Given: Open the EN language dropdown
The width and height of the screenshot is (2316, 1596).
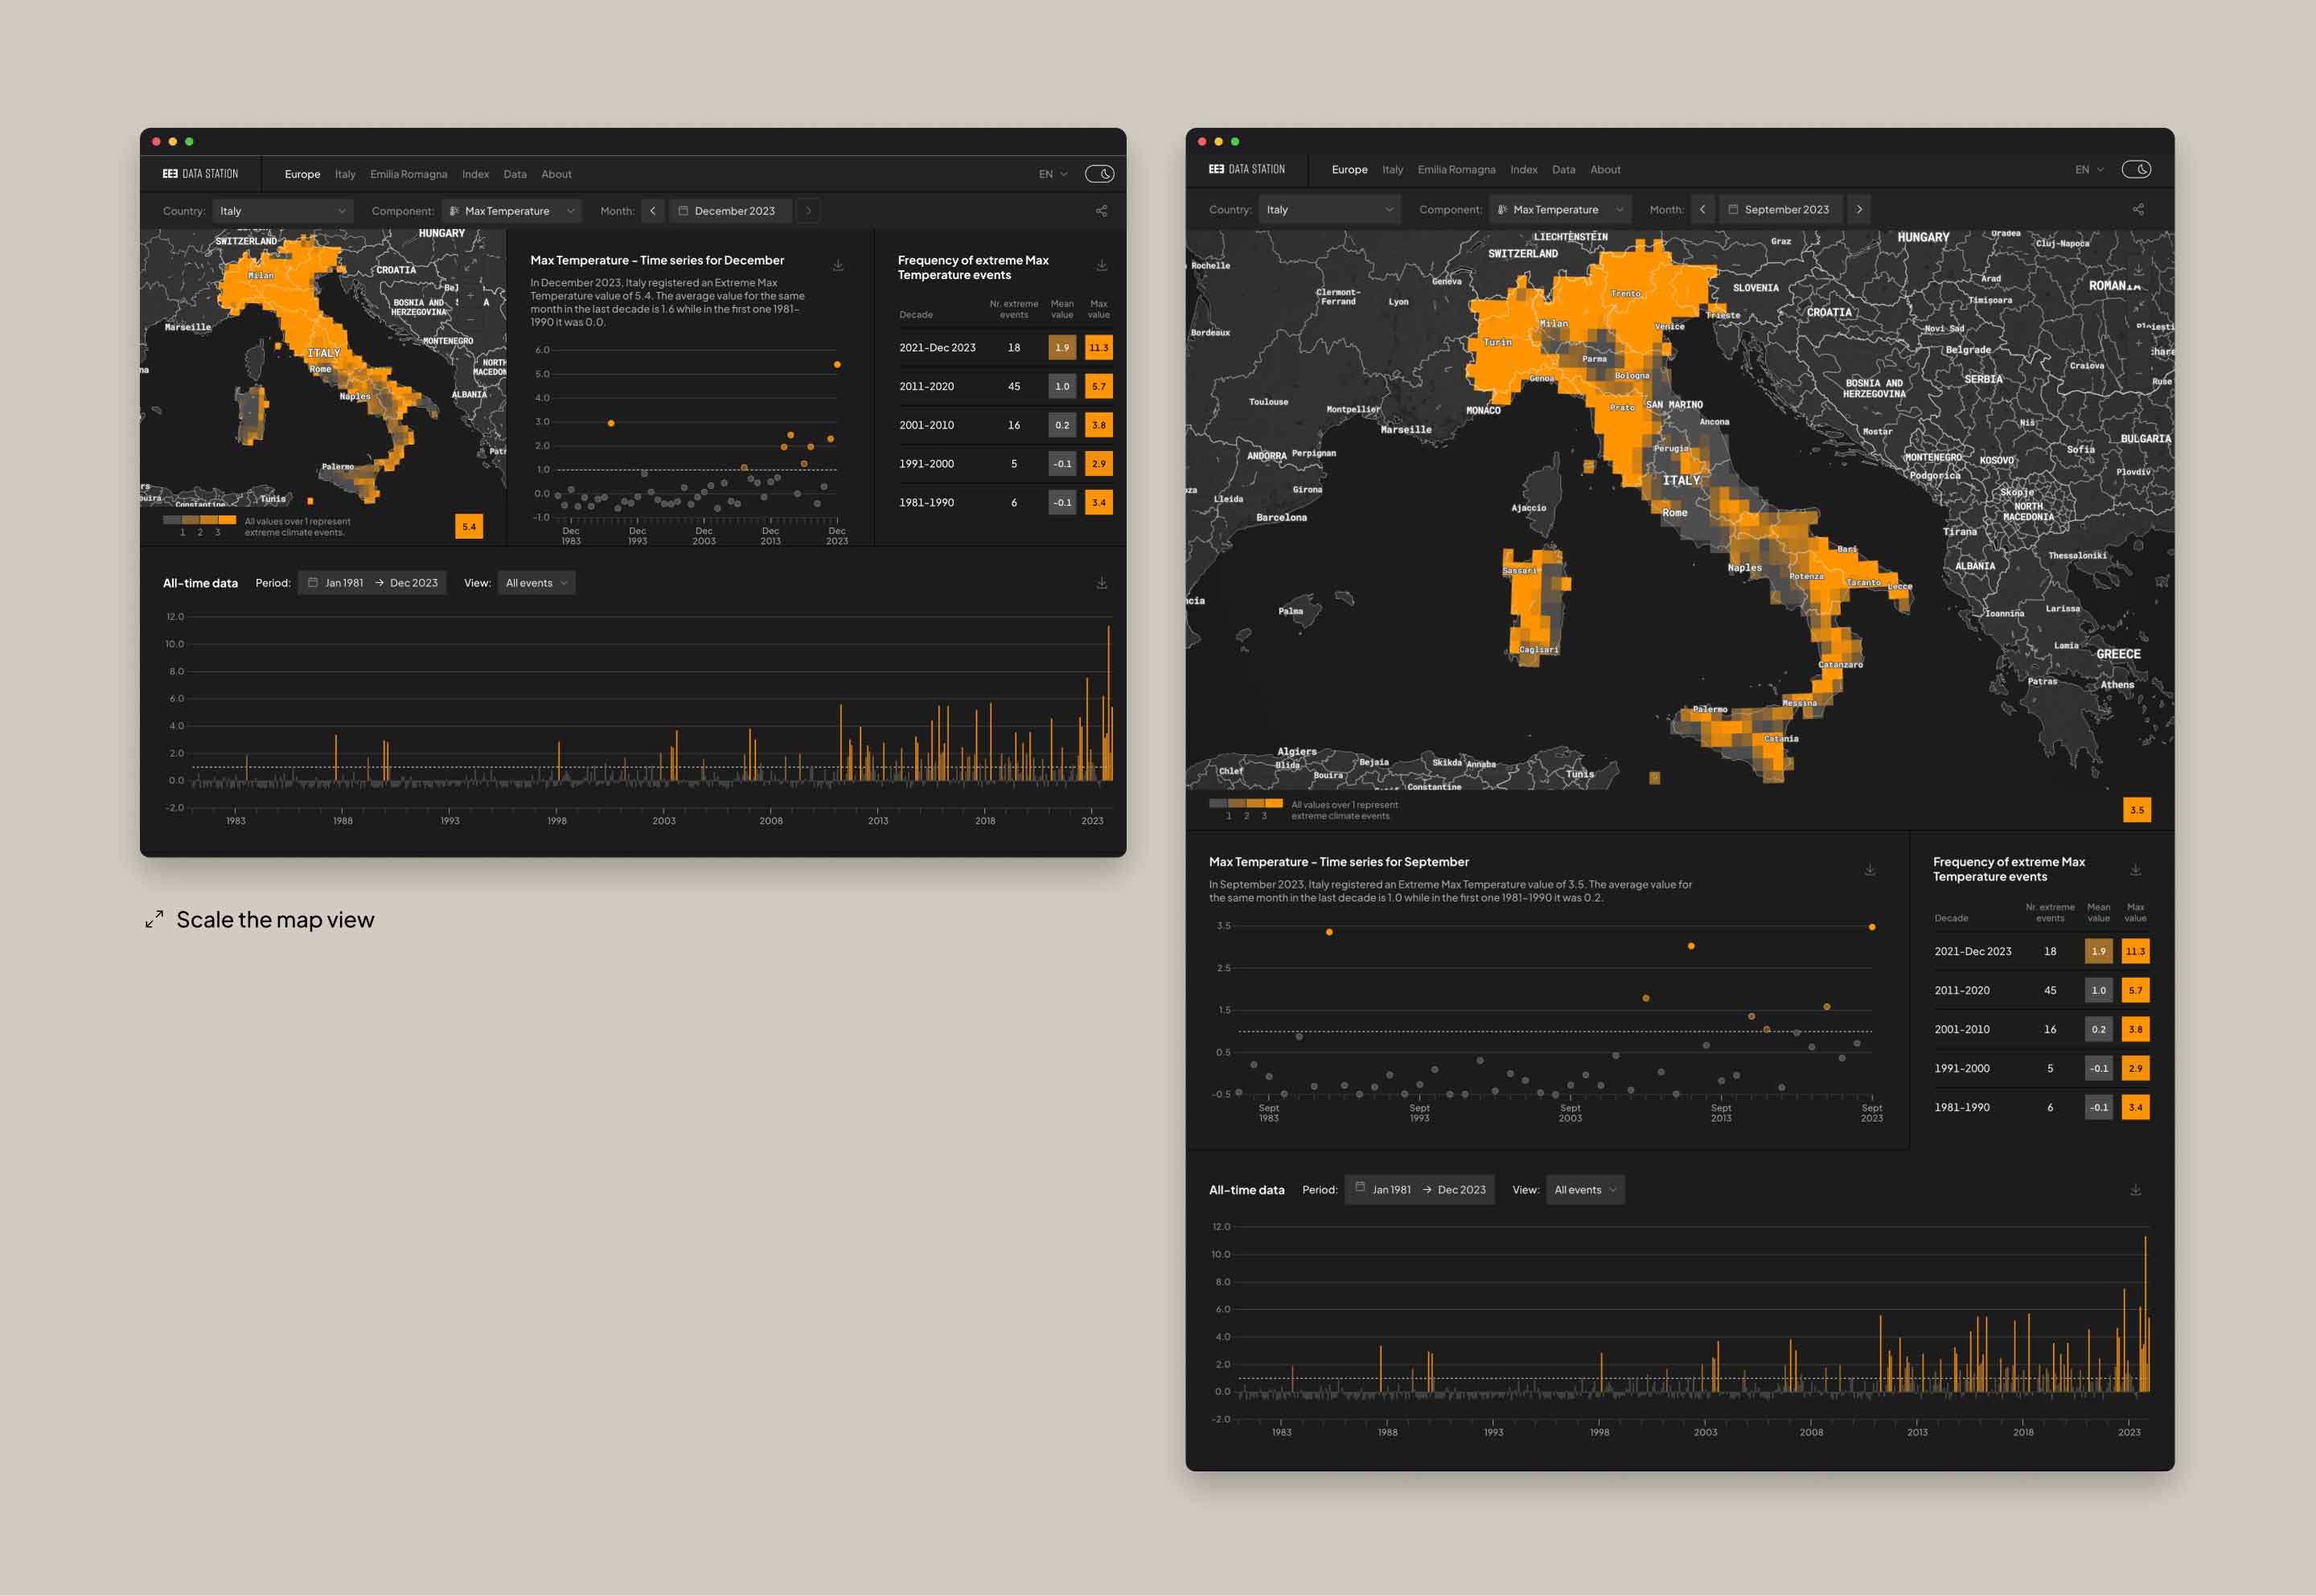Looking at the screenshot, I should [x=1050, y=173].
